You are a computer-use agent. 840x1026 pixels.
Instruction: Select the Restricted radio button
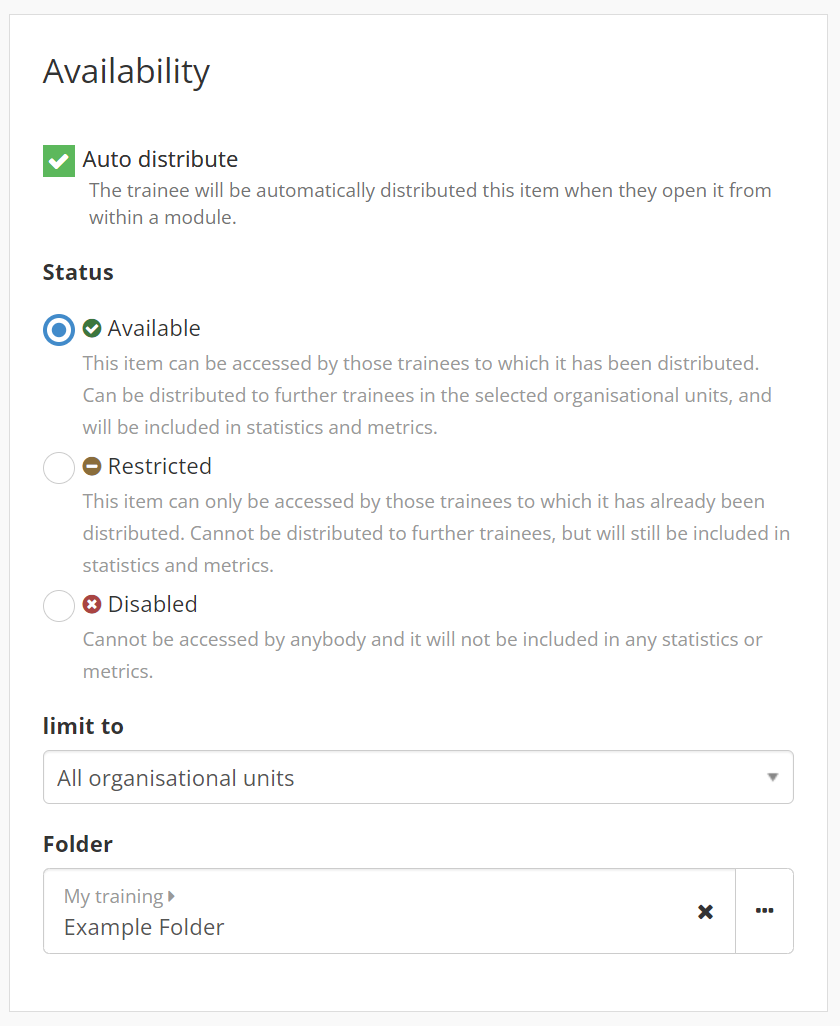[x=59, y=468]
